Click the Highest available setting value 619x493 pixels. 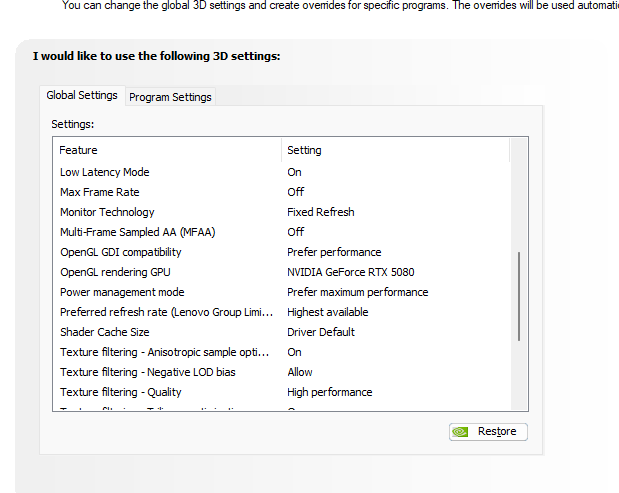[x=328, y=312]
